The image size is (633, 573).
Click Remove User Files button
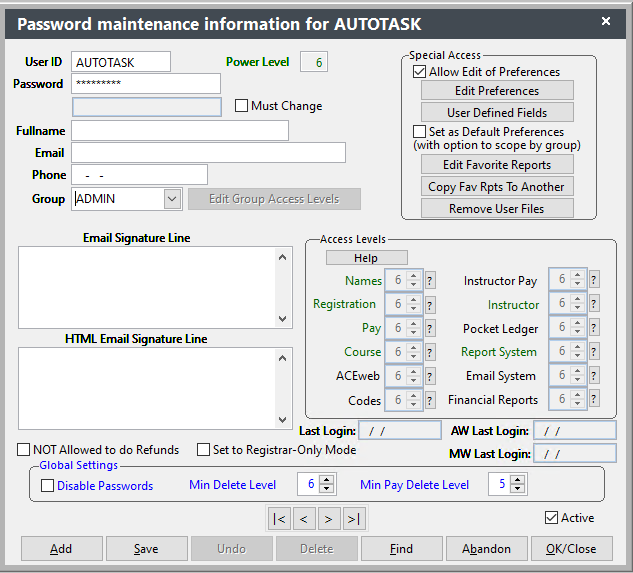click(x=497, y=208)
